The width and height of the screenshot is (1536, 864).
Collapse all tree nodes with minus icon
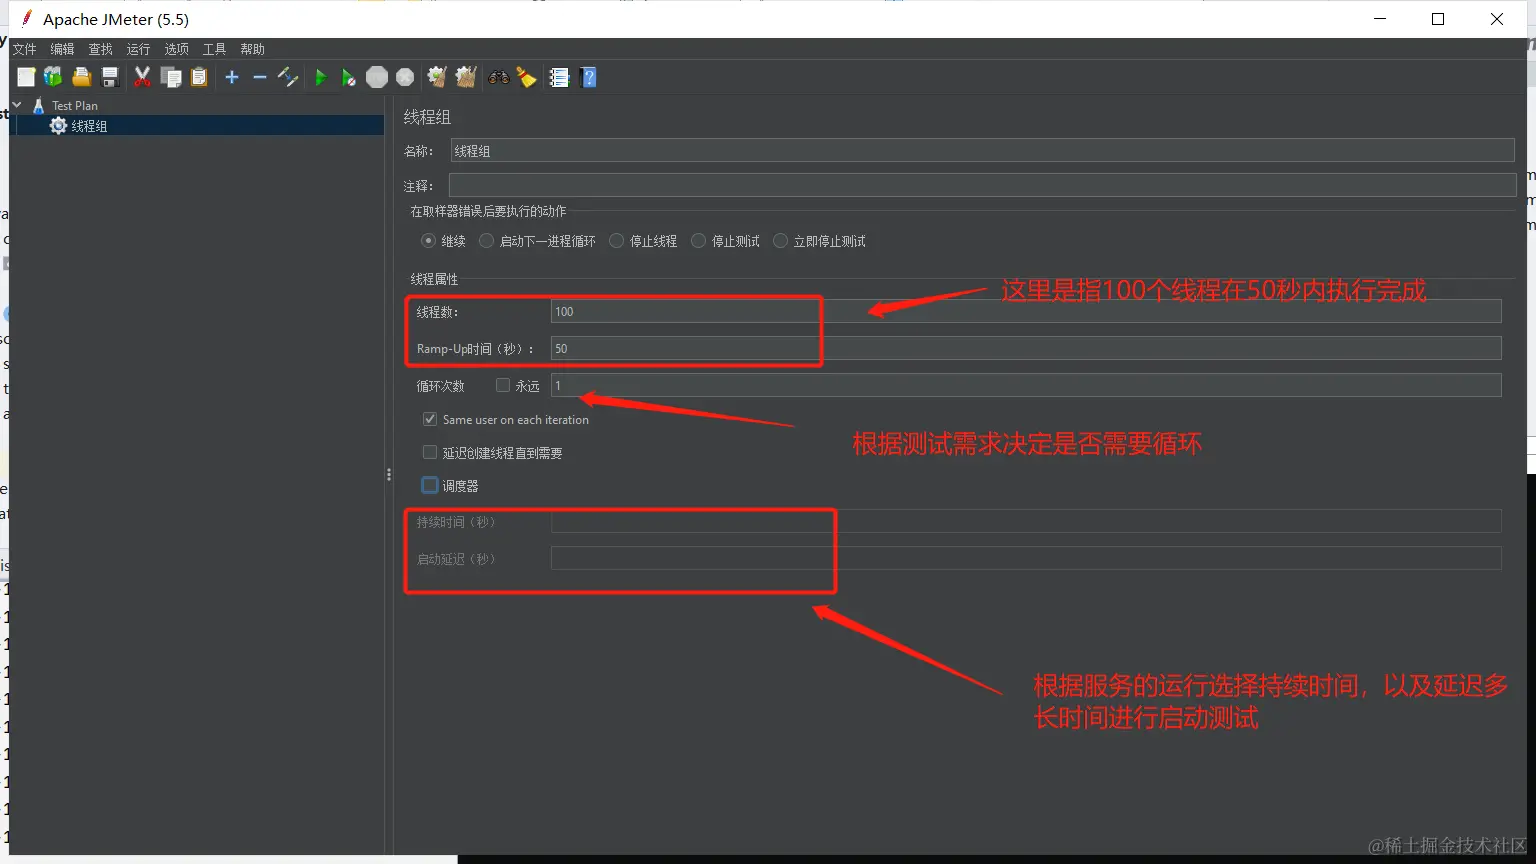(x=260, y=77)
